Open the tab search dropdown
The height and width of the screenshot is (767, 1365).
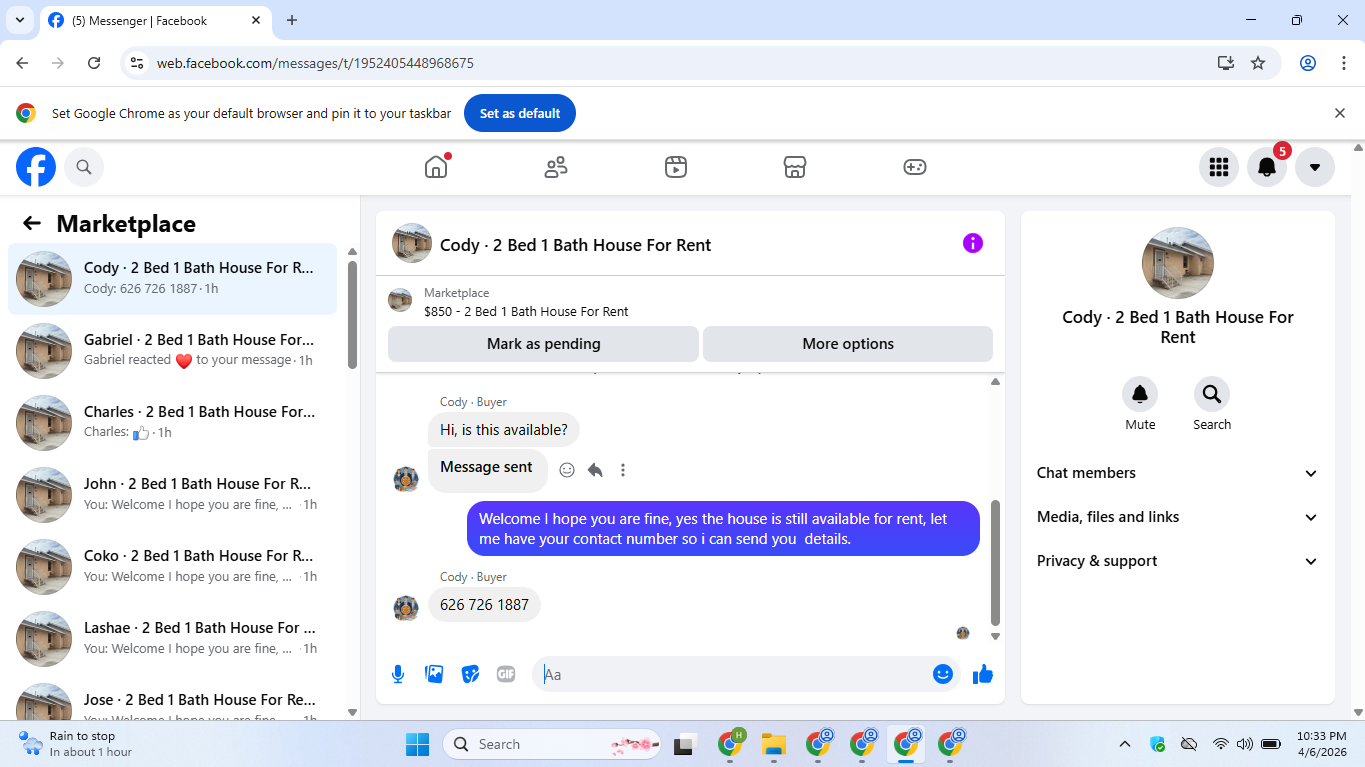pyautogui.click(x=19, y=20)
